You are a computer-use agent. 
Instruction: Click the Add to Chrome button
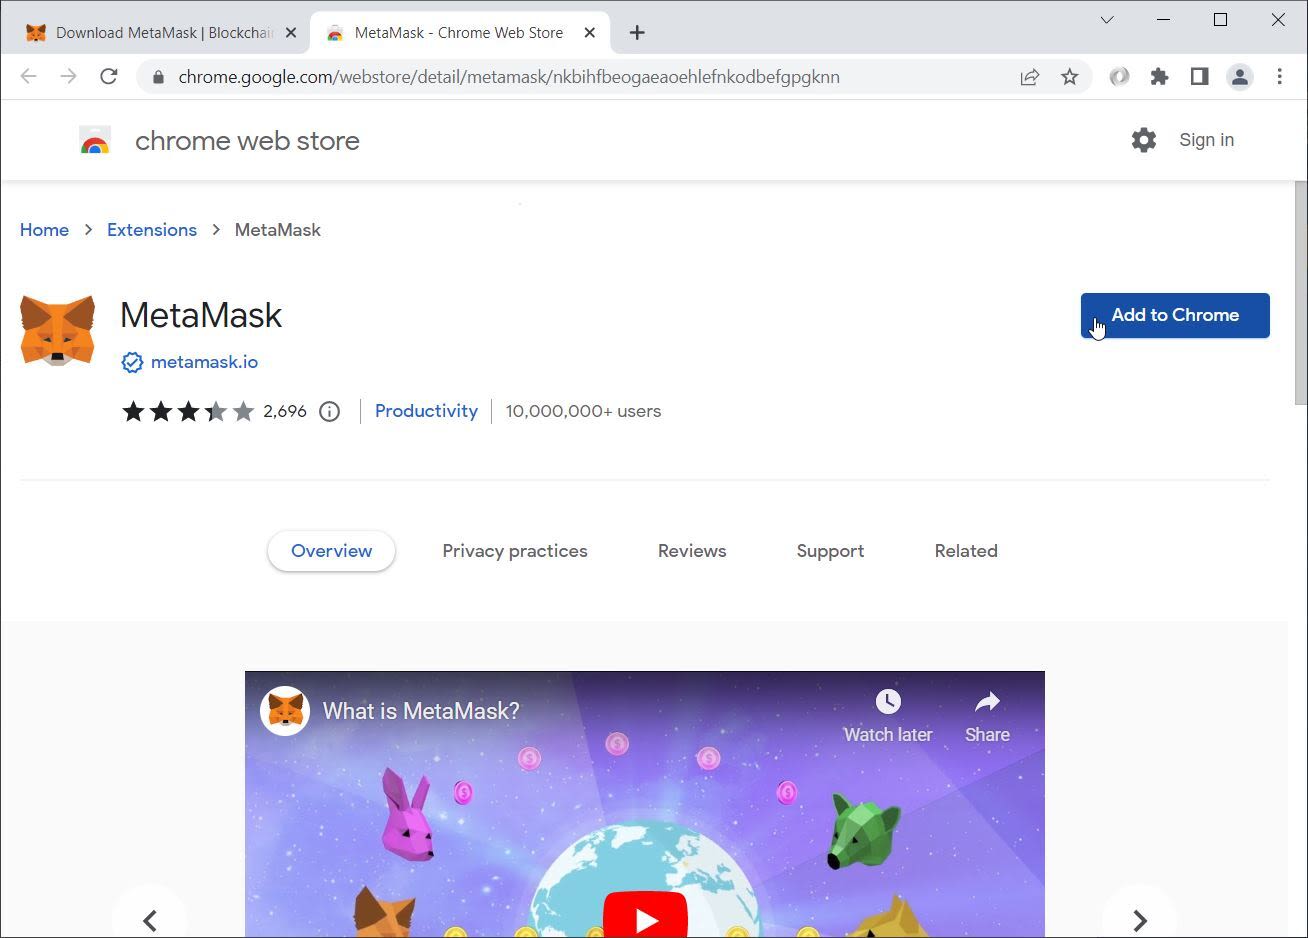tap(1174, 315)
